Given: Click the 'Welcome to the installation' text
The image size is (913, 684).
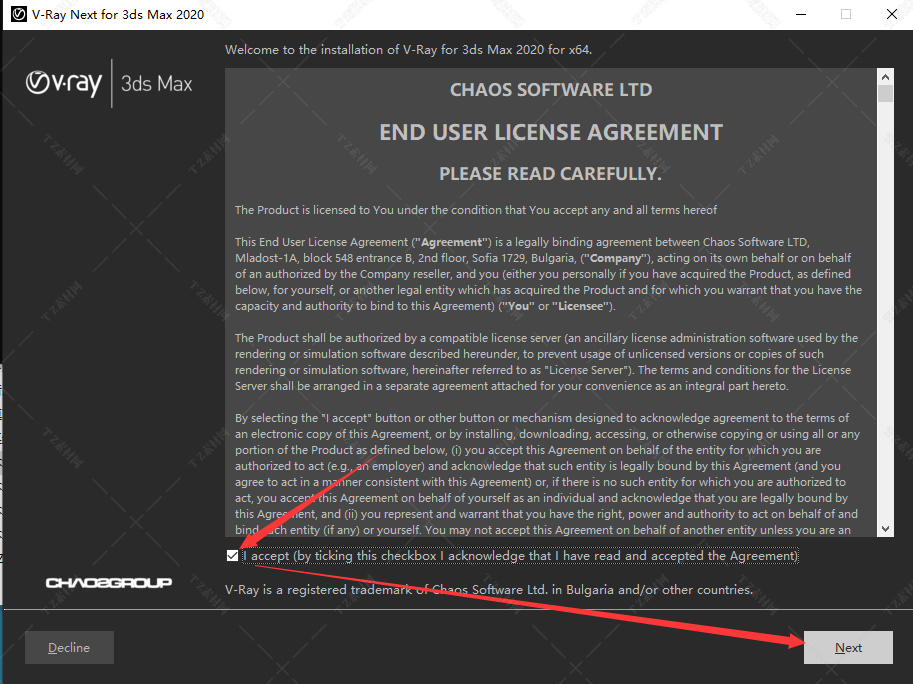Looking at the screenshot, I should [x=408, y=49].
